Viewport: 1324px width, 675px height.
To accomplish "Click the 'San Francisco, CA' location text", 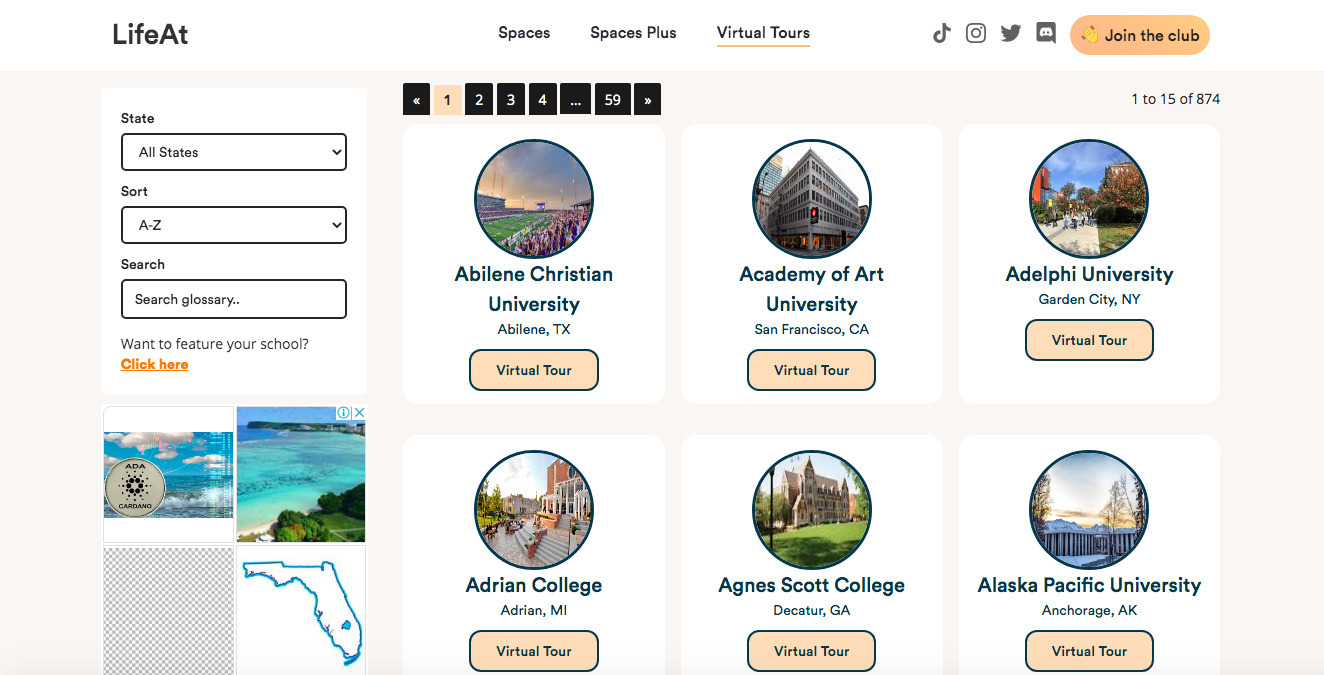I will pos(811,329).
